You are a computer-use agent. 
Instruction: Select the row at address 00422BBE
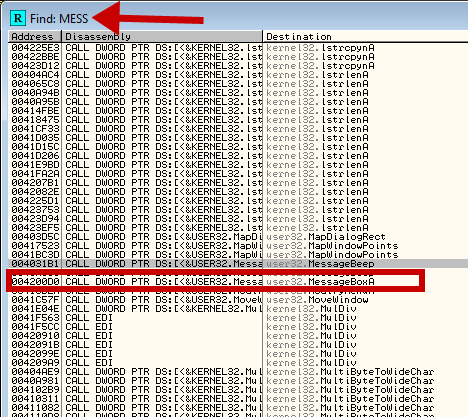238,57
